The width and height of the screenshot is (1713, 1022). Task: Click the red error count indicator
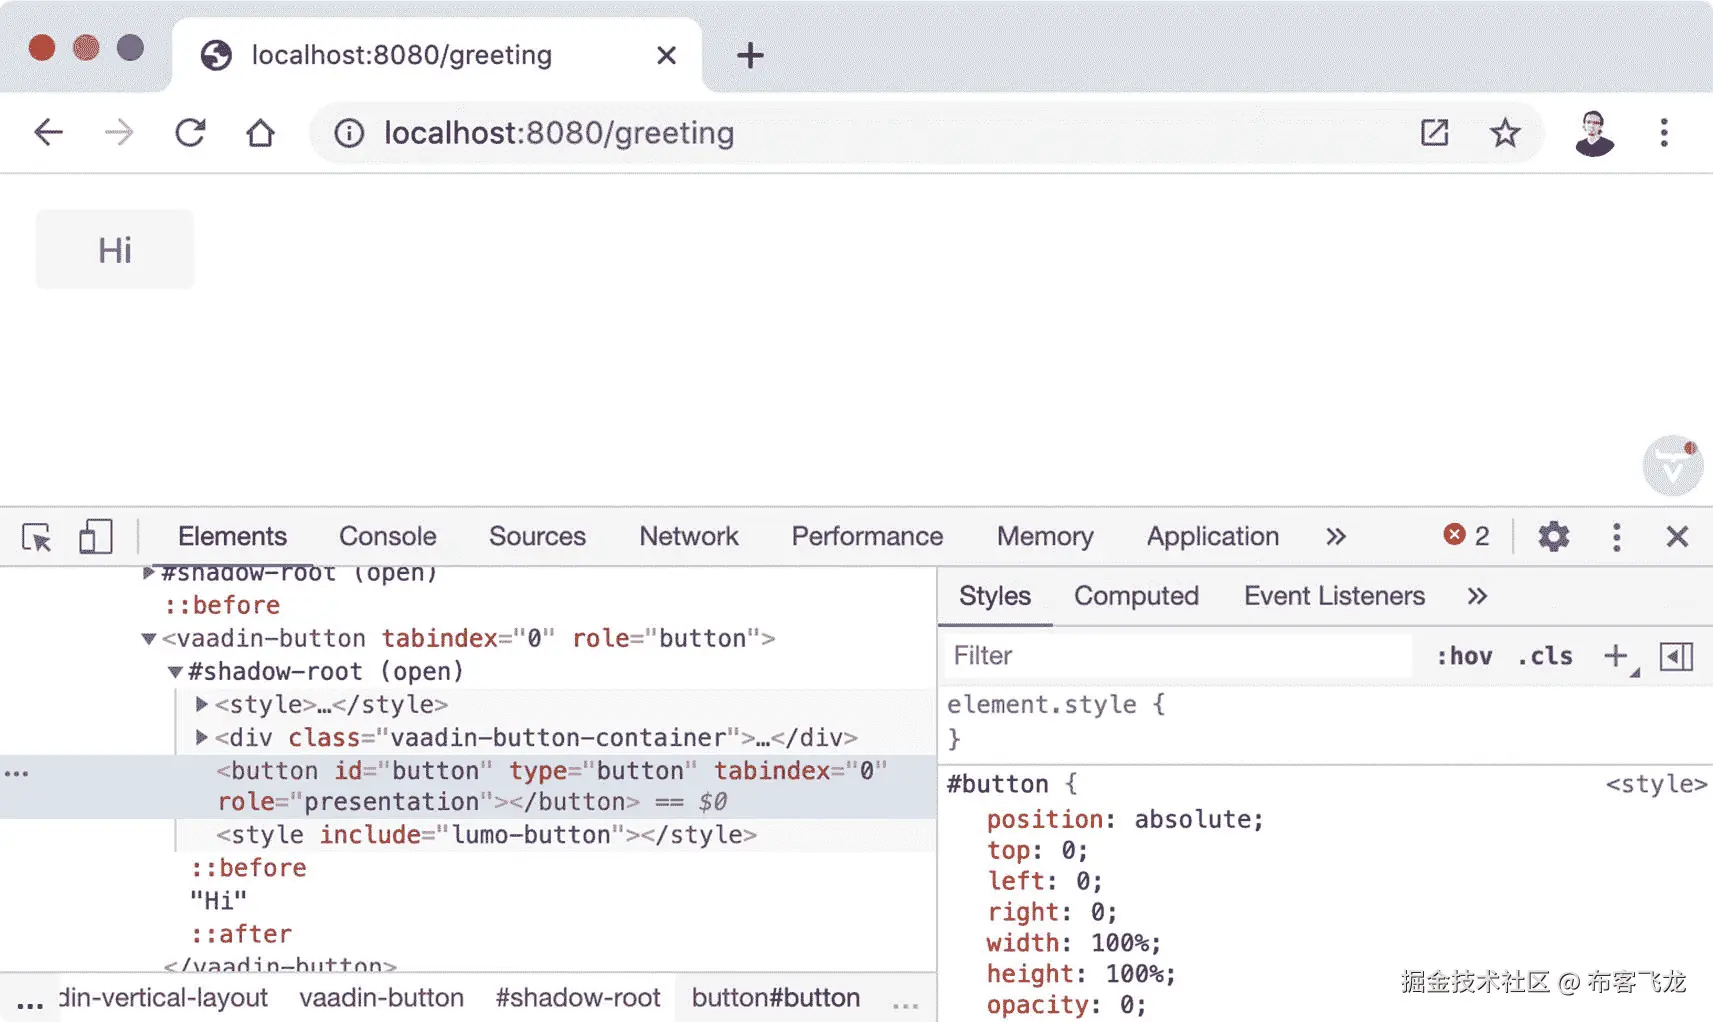(x=1466, y=536)
